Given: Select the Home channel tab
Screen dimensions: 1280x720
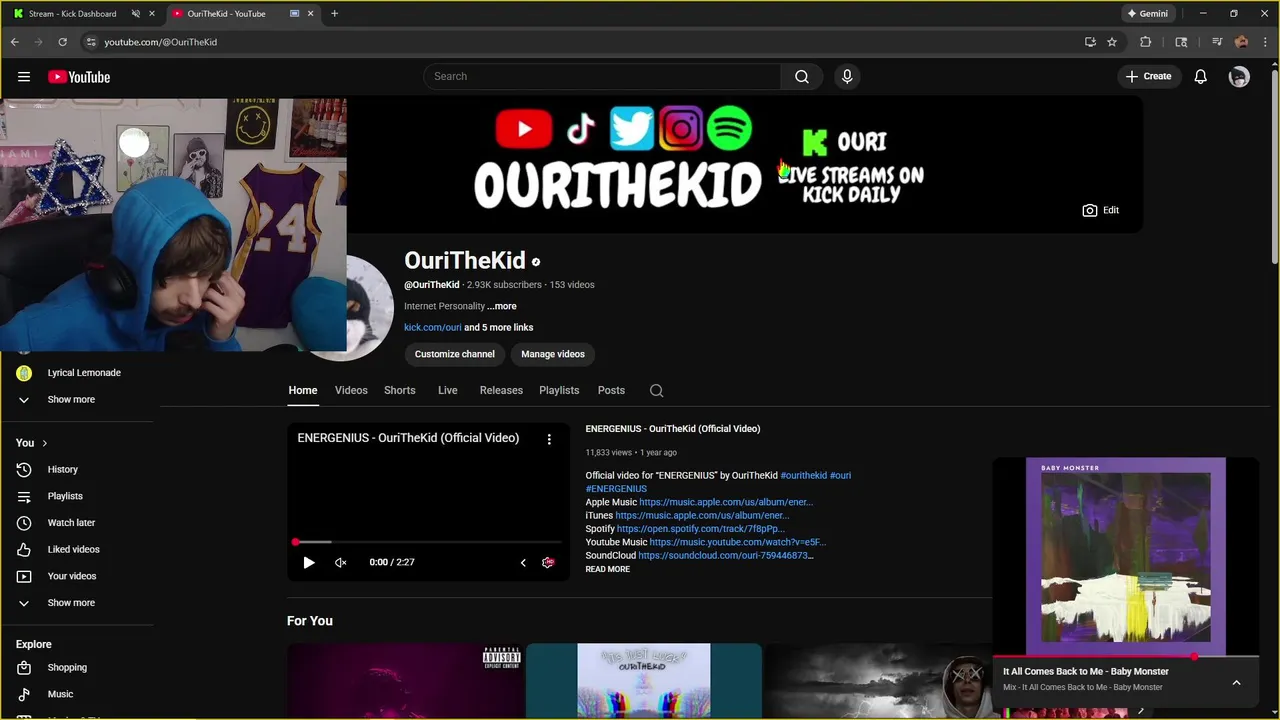Looking at the screenshot, I should [303, 390].
